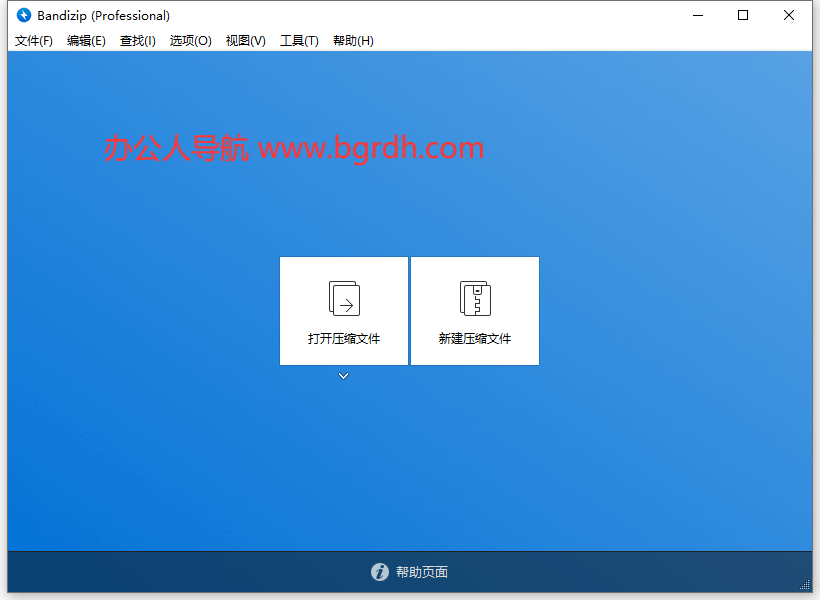Open the 帮助 menu
Screen dimensions: 820x600
click(352, 40)
